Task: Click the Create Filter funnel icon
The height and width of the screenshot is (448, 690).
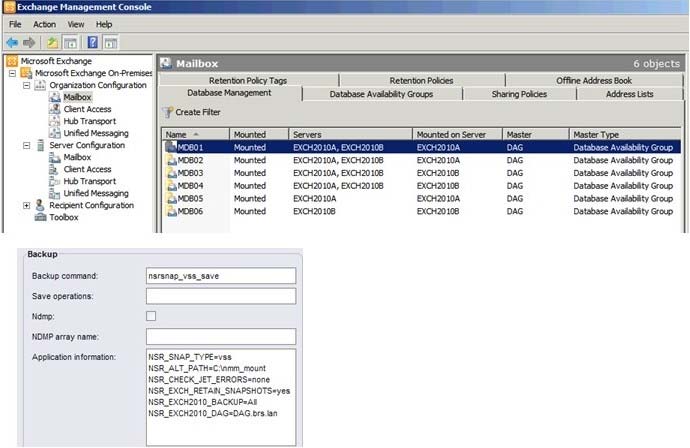Action: (x=167, y=113)
